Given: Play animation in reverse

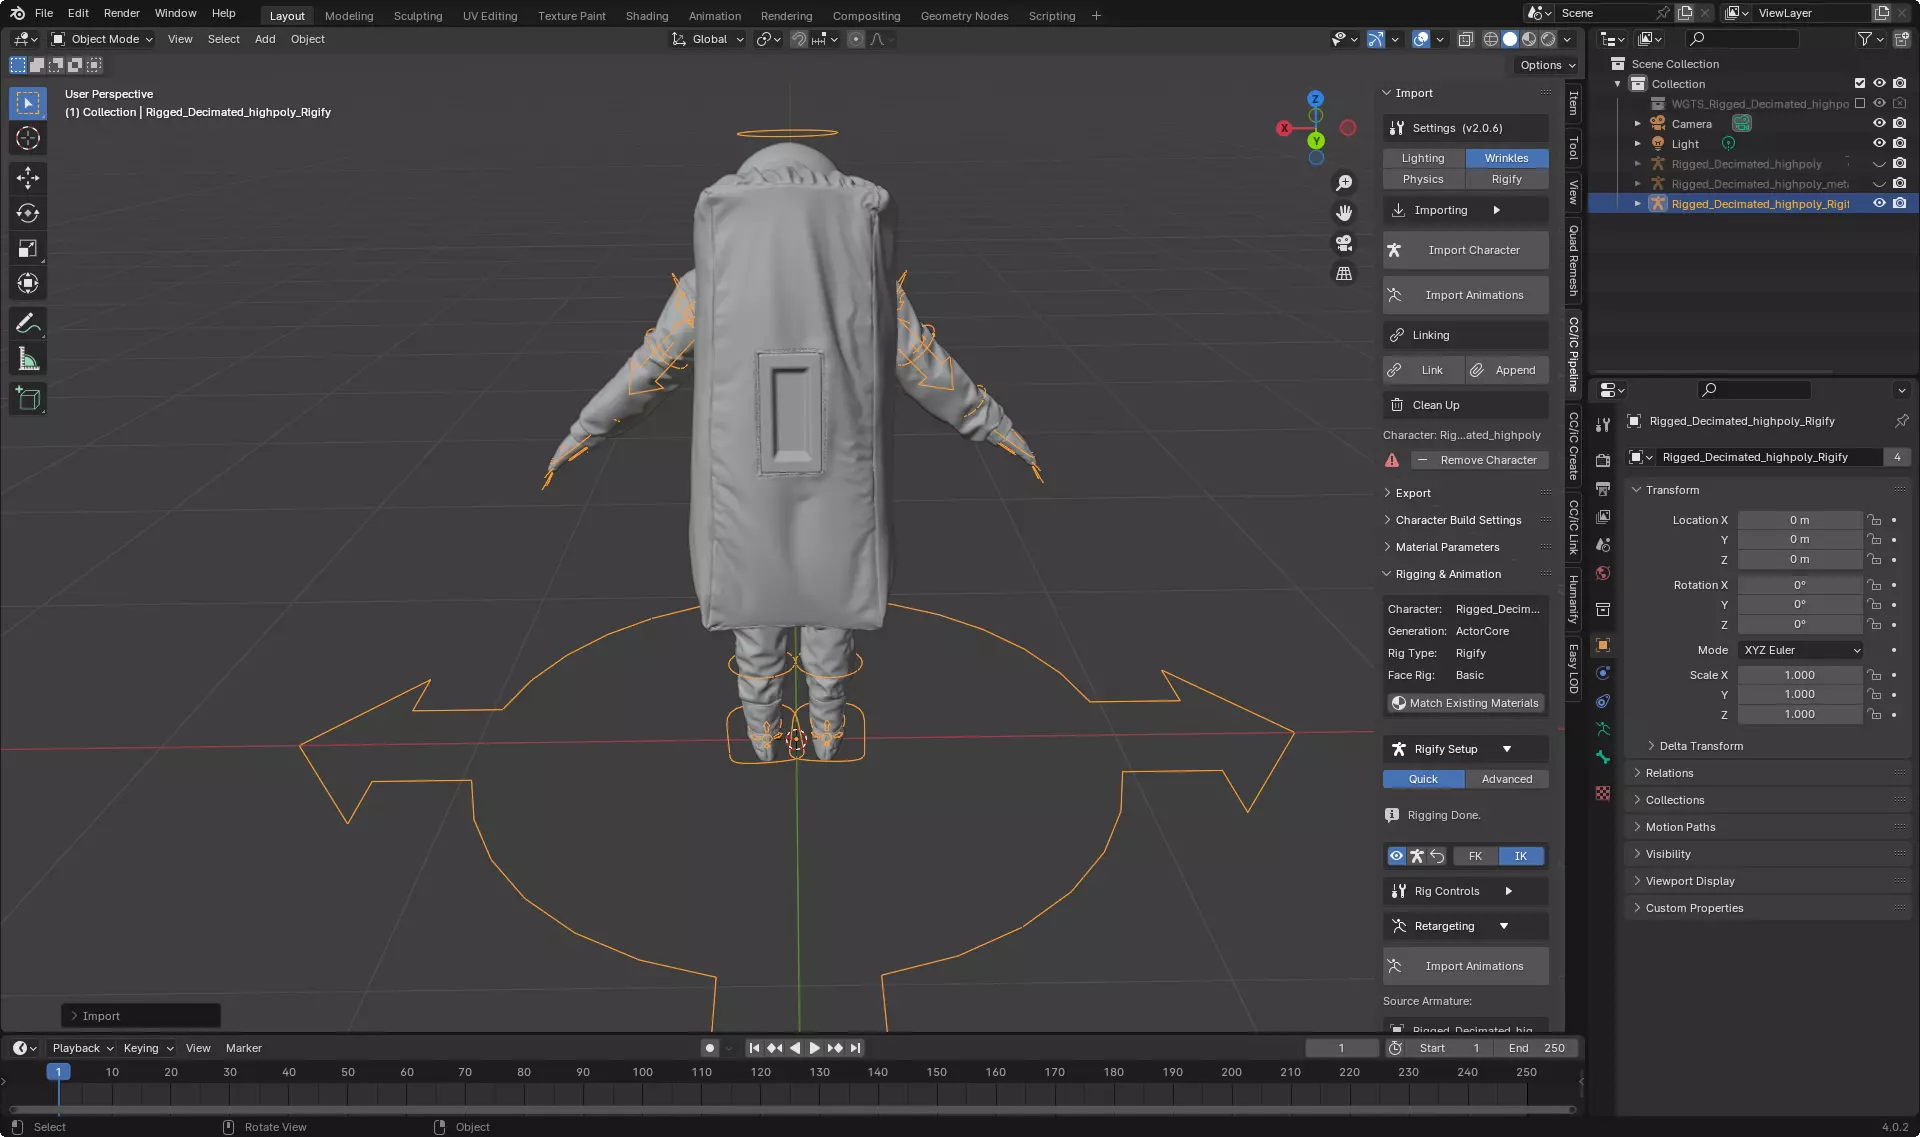Looking at the screenshot, I should click(795, 1048).
